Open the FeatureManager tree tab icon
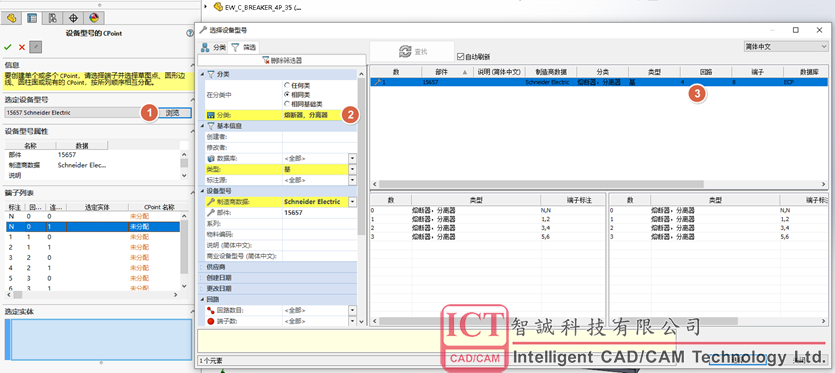The image size is (835, 373). pyautogui.click(x=11, y=18)
